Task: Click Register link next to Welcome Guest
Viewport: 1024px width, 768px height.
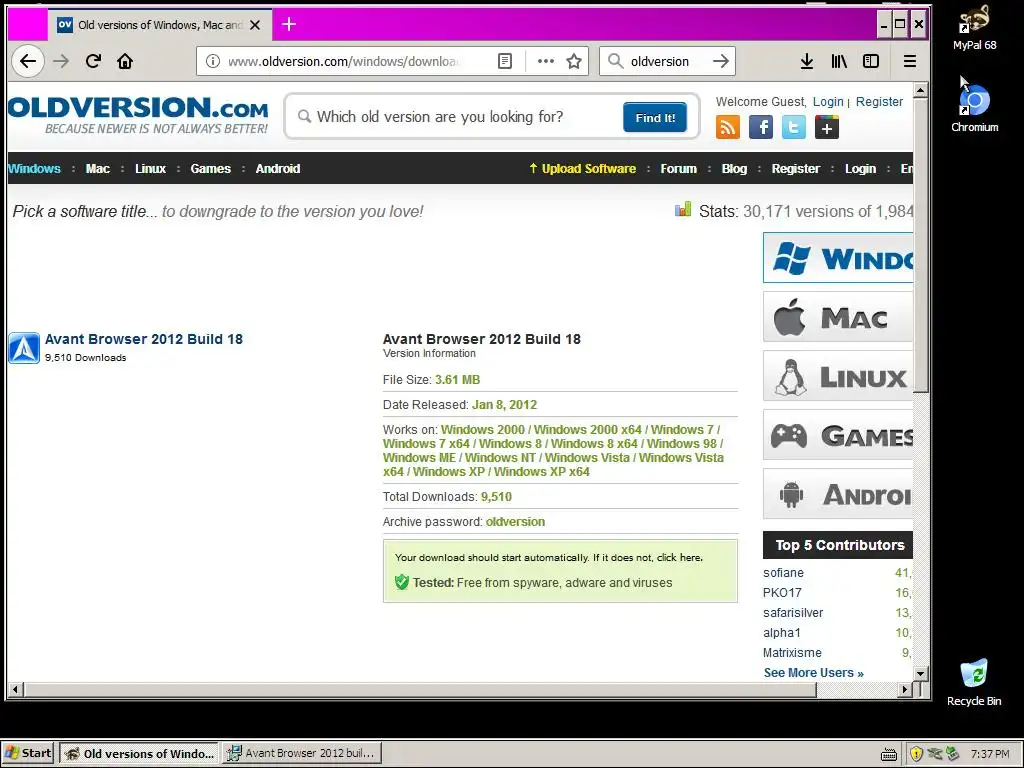Action: click(x=879, y=102)
